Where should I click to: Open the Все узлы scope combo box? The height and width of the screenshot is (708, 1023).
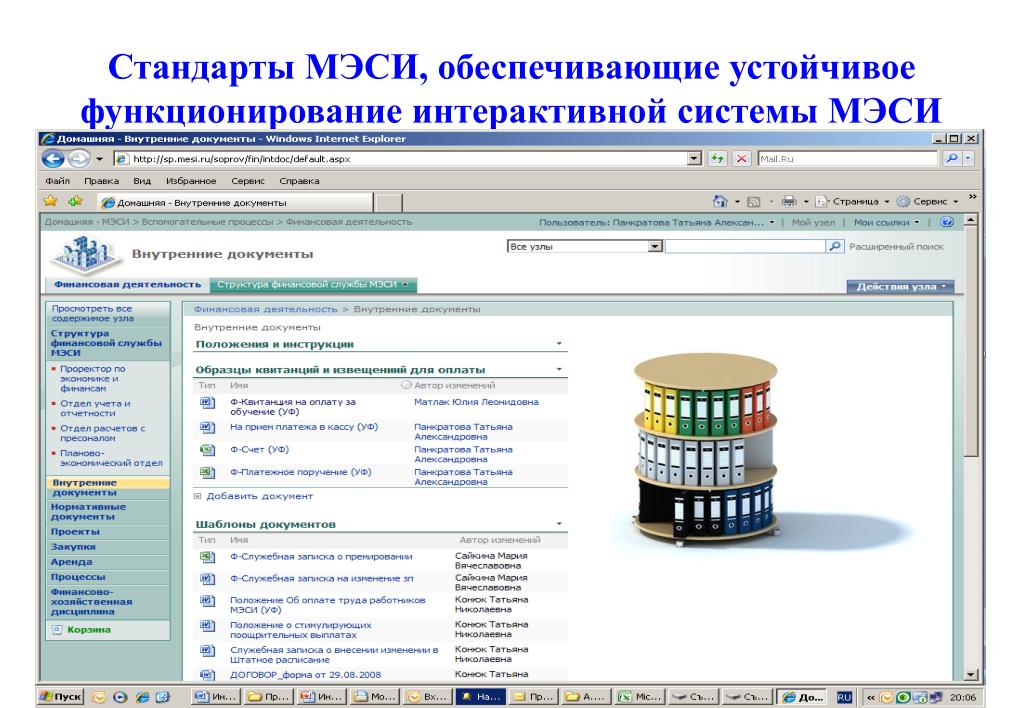[585, 247]
